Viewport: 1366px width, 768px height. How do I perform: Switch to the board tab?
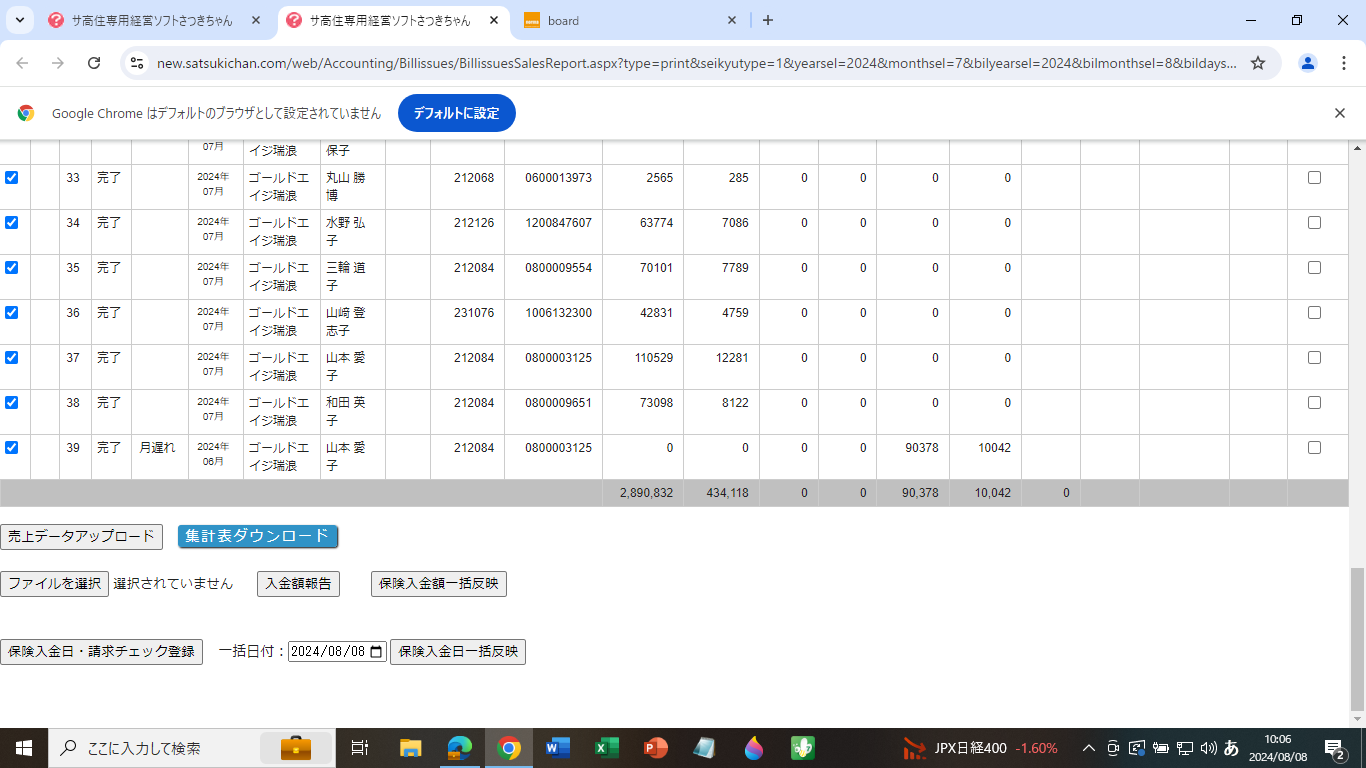point(630,20)
